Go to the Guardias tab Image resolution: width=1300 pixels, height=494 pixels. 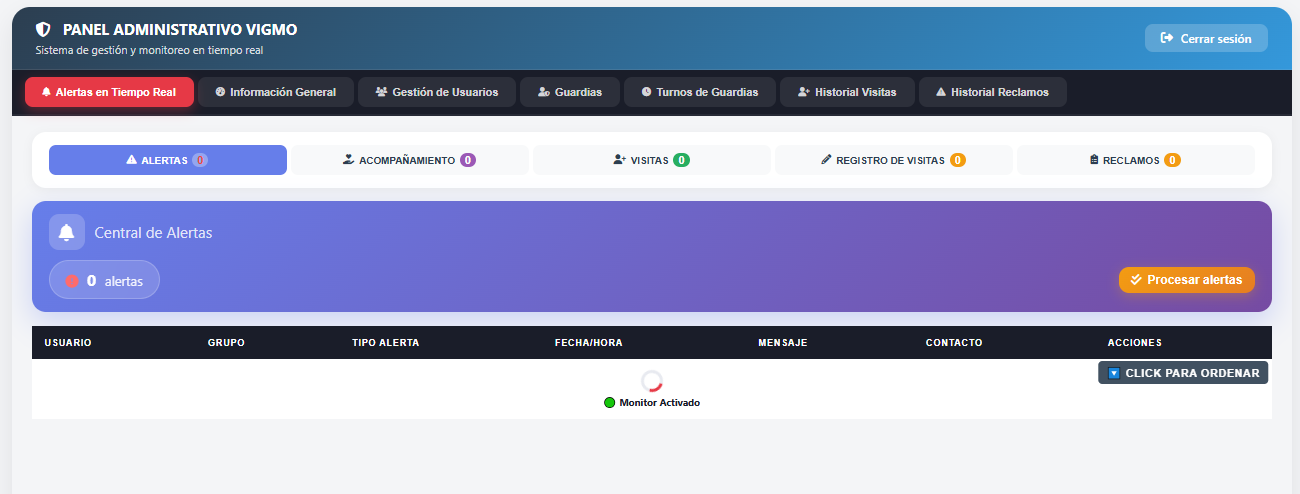[x=569, y=92]
